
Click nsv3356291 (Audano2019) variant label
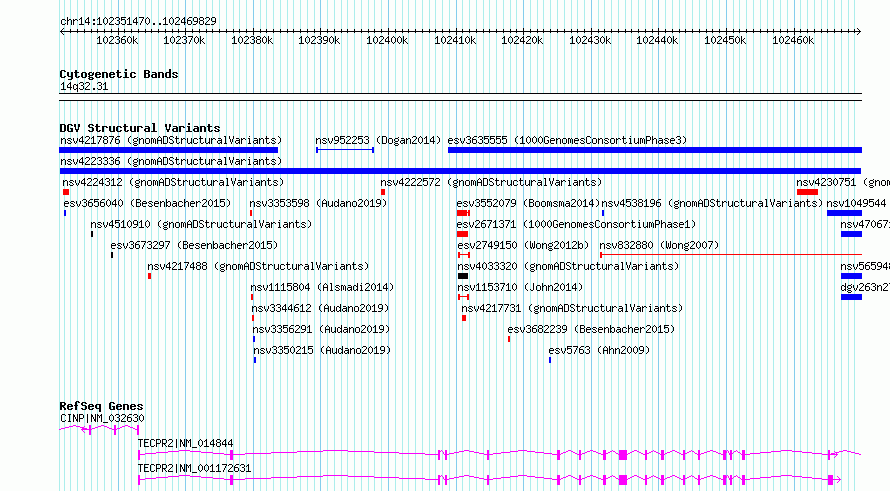(x=321, y=329)
